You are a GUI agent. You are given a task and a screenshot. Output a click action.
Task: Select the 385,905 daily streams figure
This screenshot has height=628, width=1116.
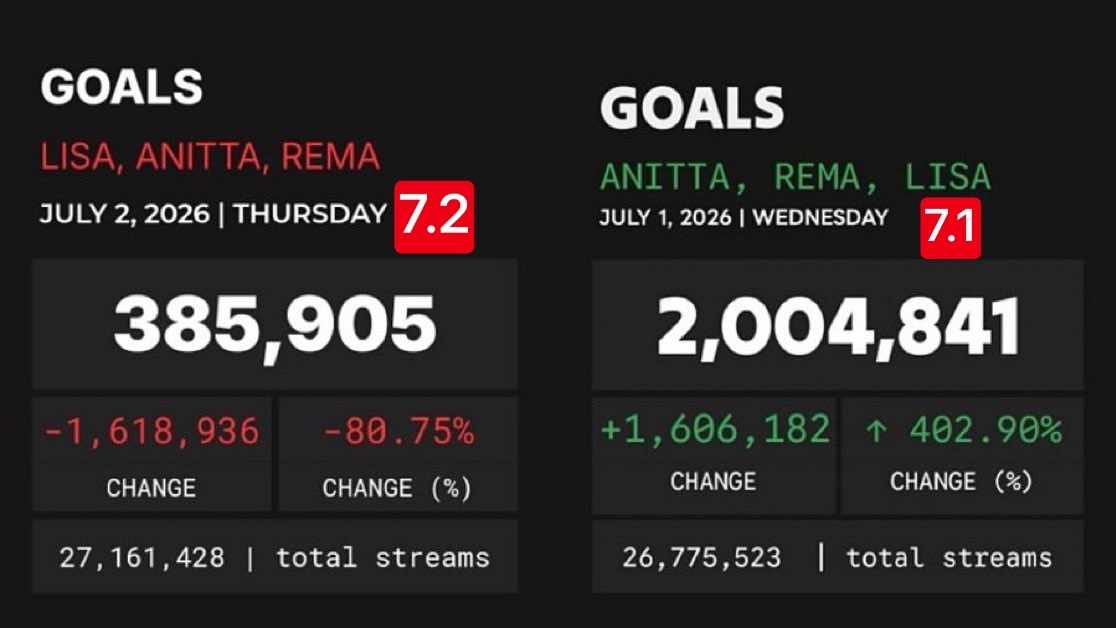tap(275, 325)
